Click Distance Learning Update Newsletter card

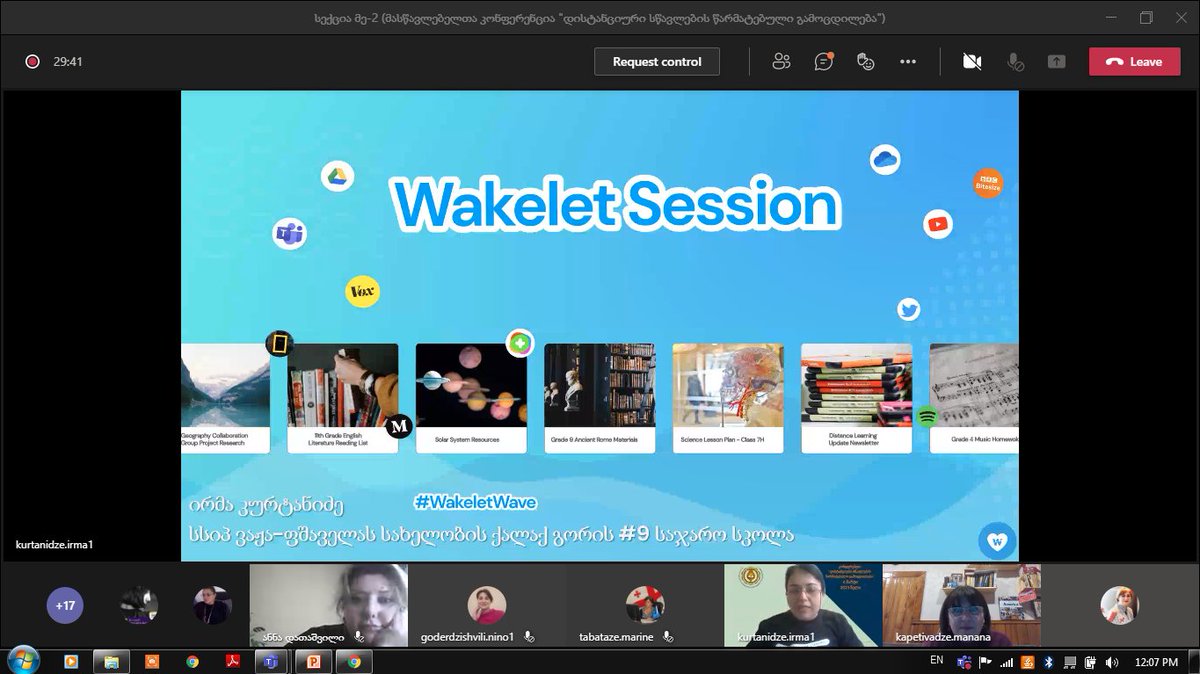pos(856,398)
